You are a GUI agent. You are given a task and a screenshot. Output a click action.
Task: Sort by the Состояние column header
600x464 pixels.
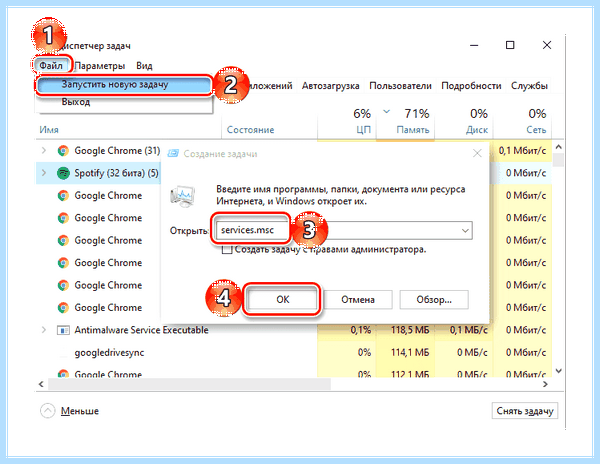click(x=250, y=130)
